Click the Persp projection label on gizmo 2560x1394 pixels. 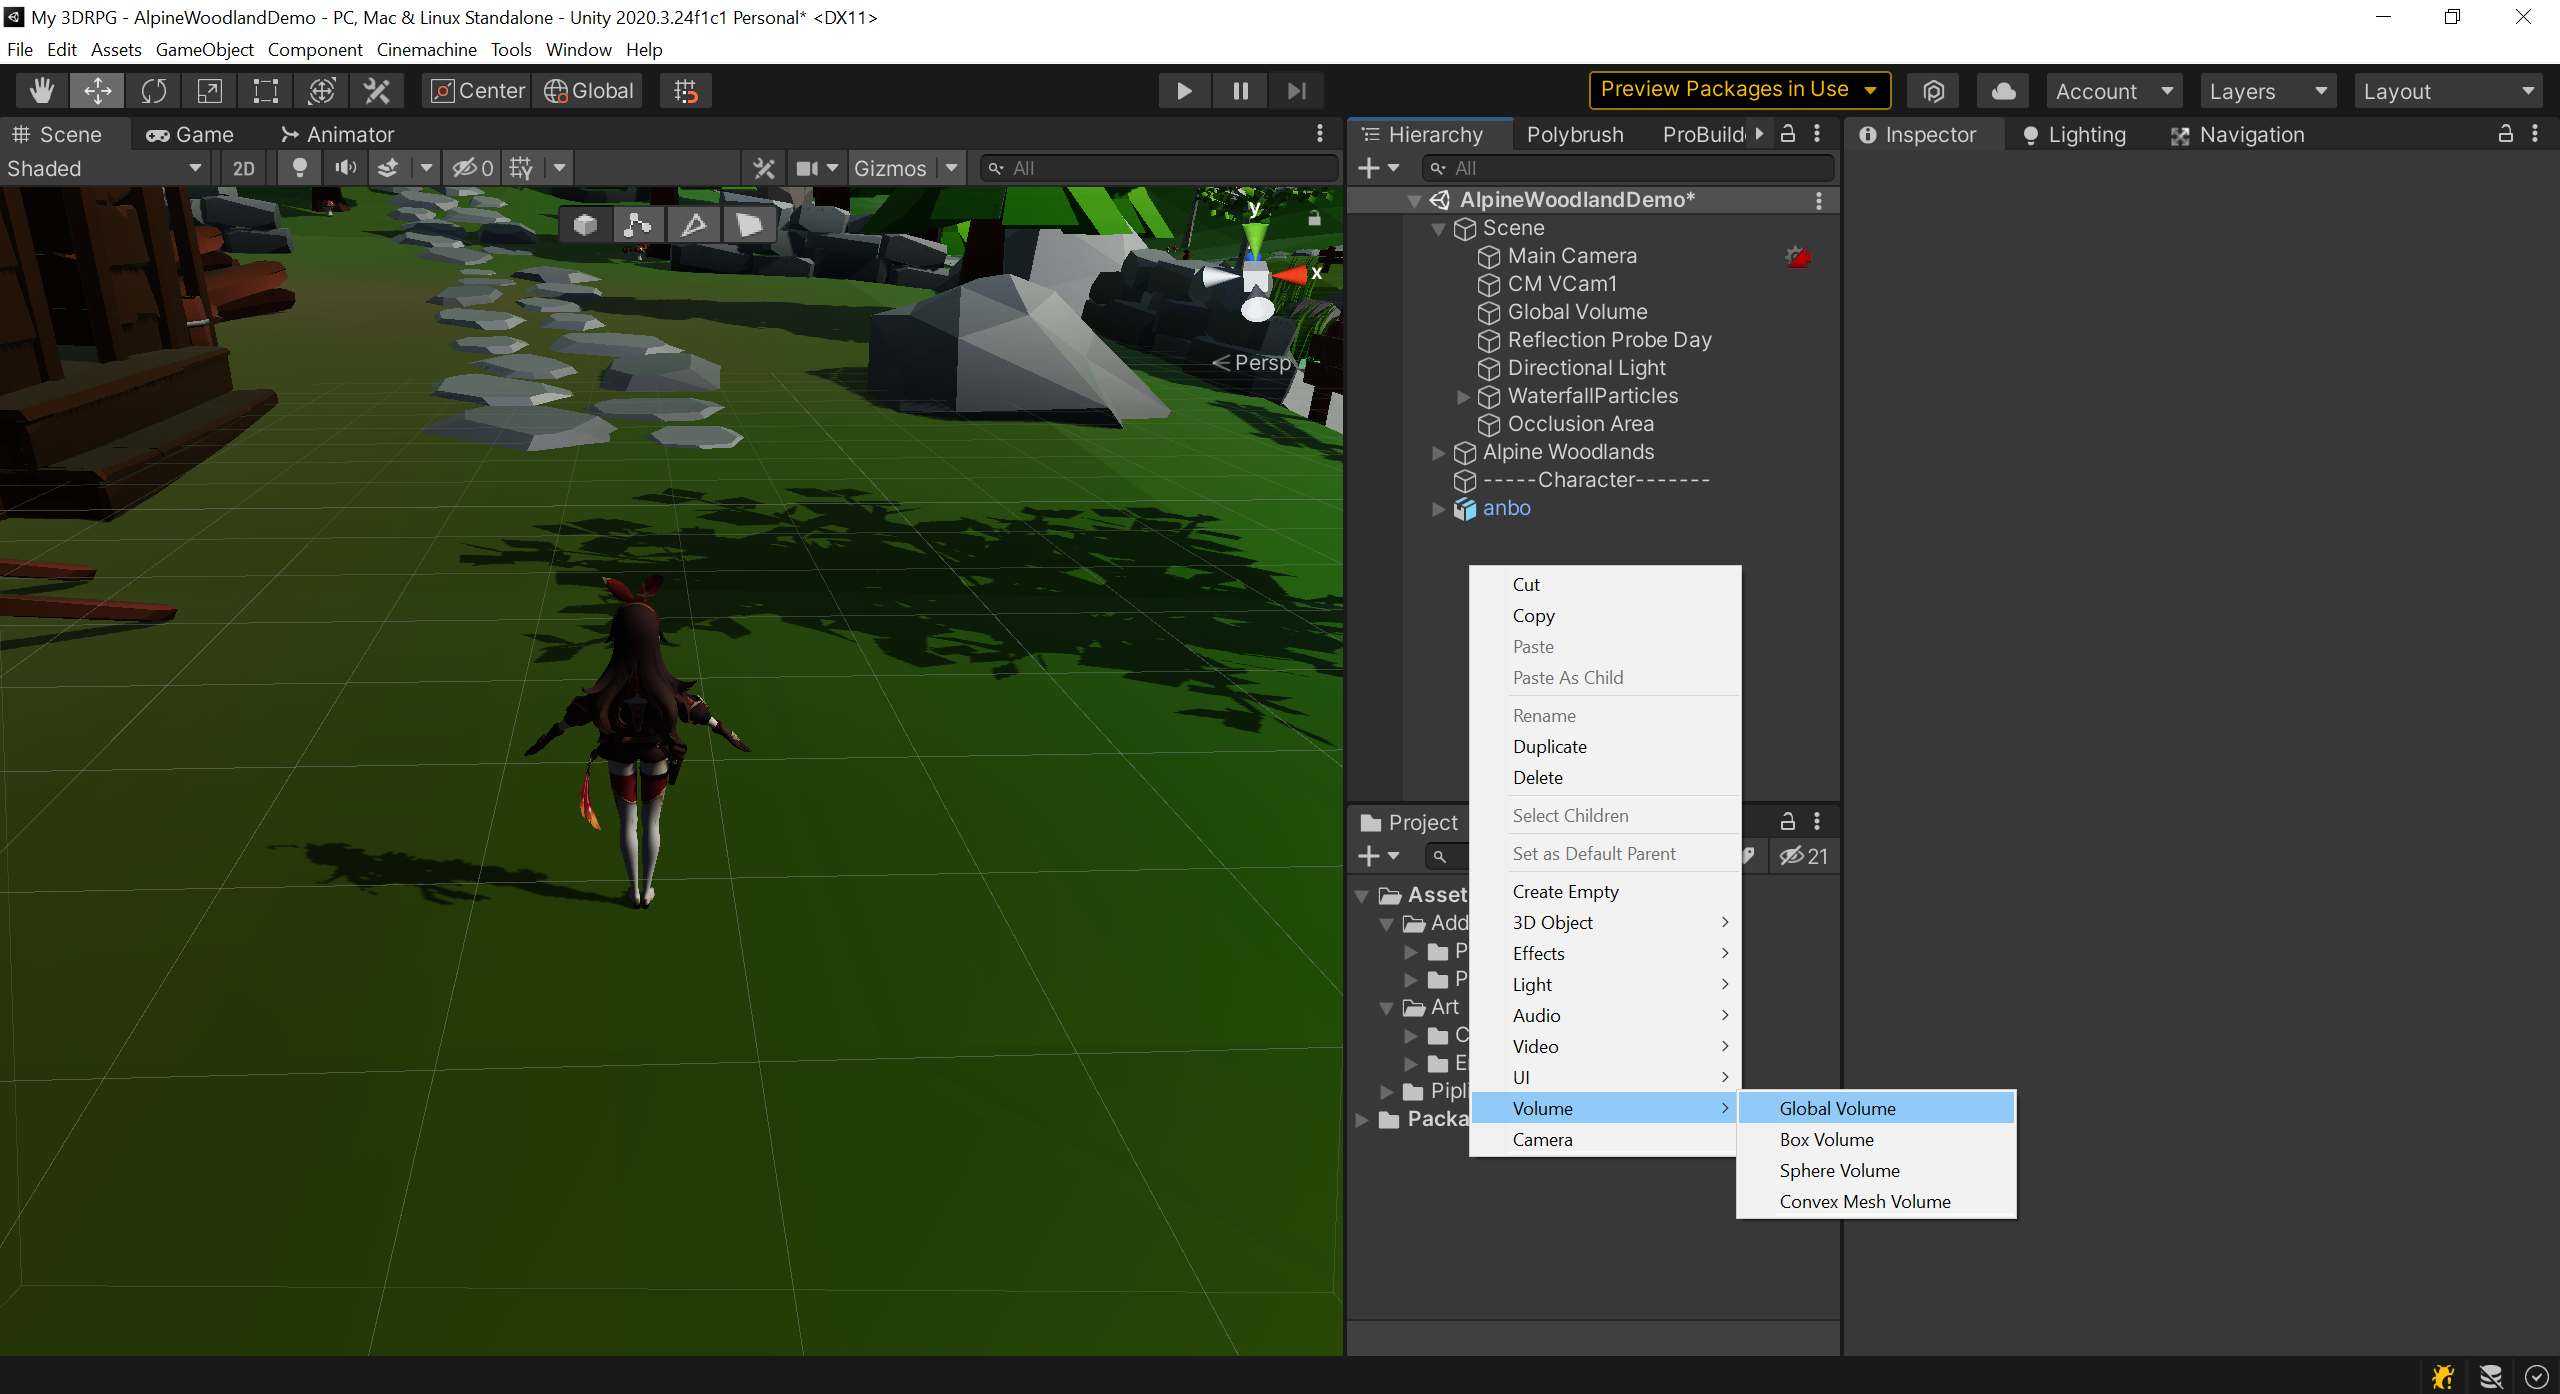point(1252,363)
